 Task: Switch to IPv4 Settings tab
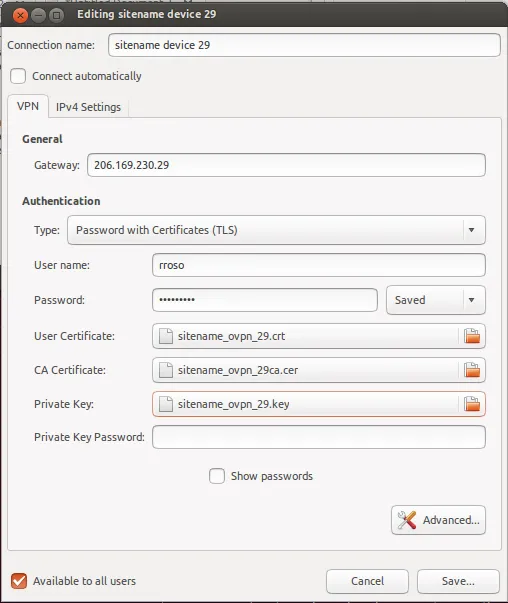point(88,107)
